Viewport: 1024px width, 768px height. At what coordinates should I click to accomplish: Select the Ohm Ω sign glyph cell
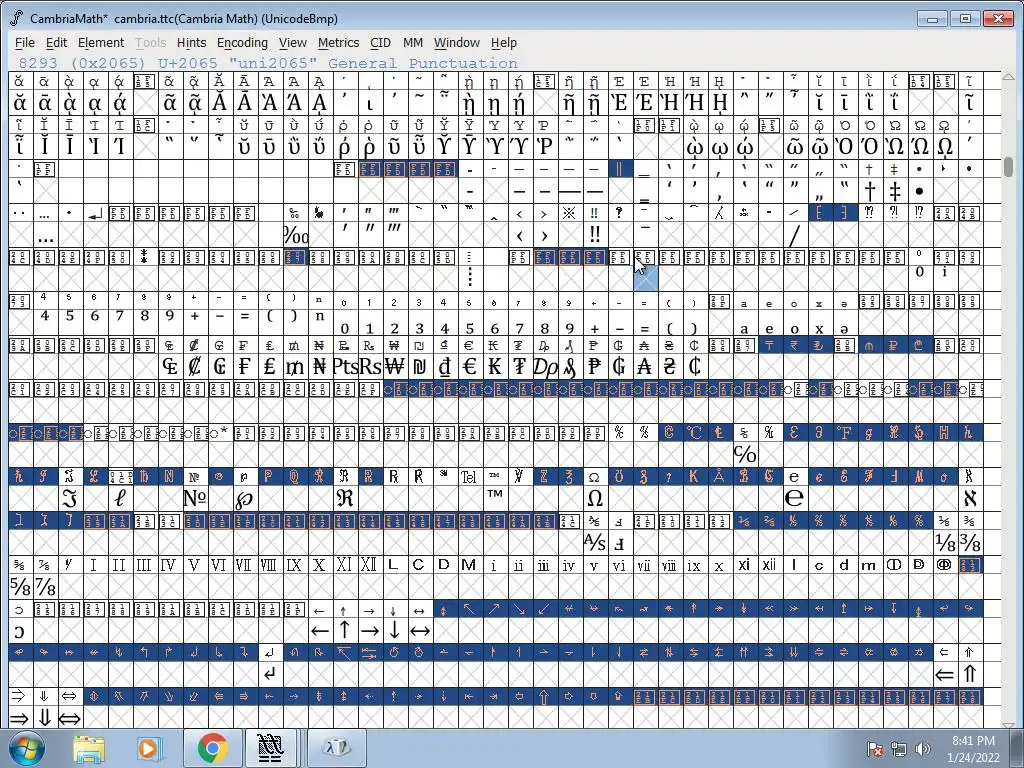tap(594, 498)
